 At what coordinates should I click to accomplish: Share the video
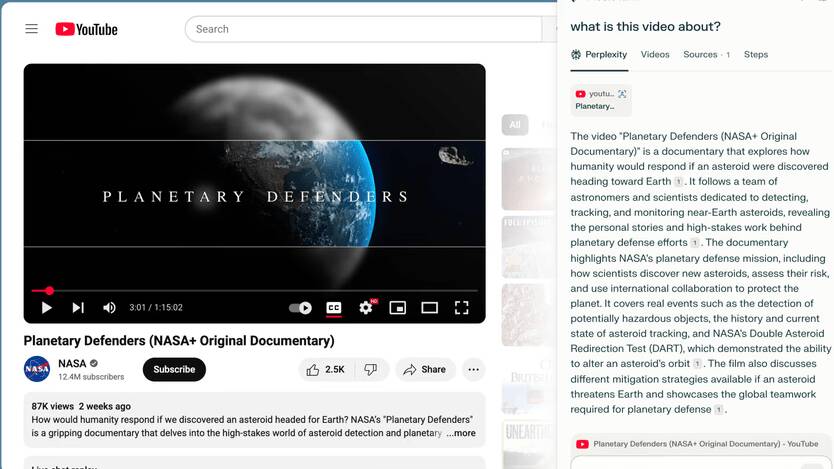tap(425, 369)
